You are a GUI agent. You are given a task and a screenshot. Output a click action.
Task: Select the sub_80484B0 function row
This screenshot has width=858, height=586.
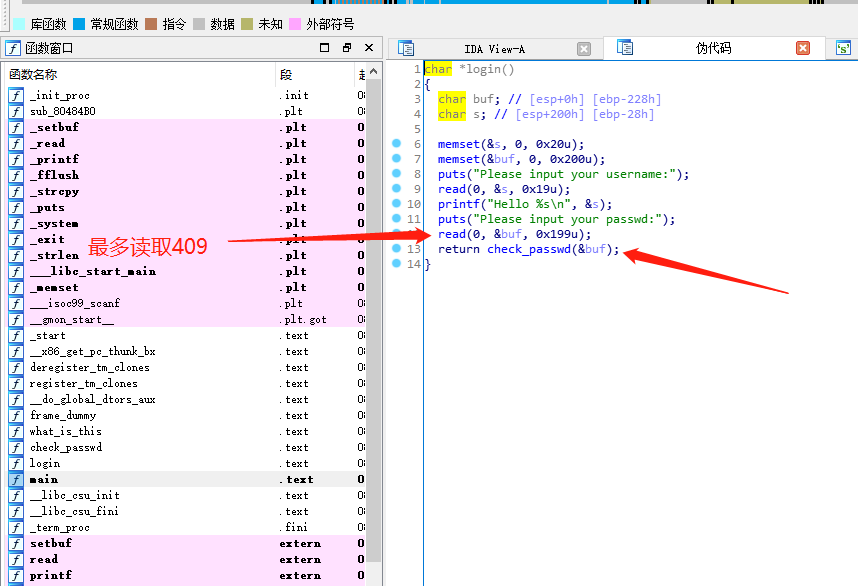click(186, 111)
